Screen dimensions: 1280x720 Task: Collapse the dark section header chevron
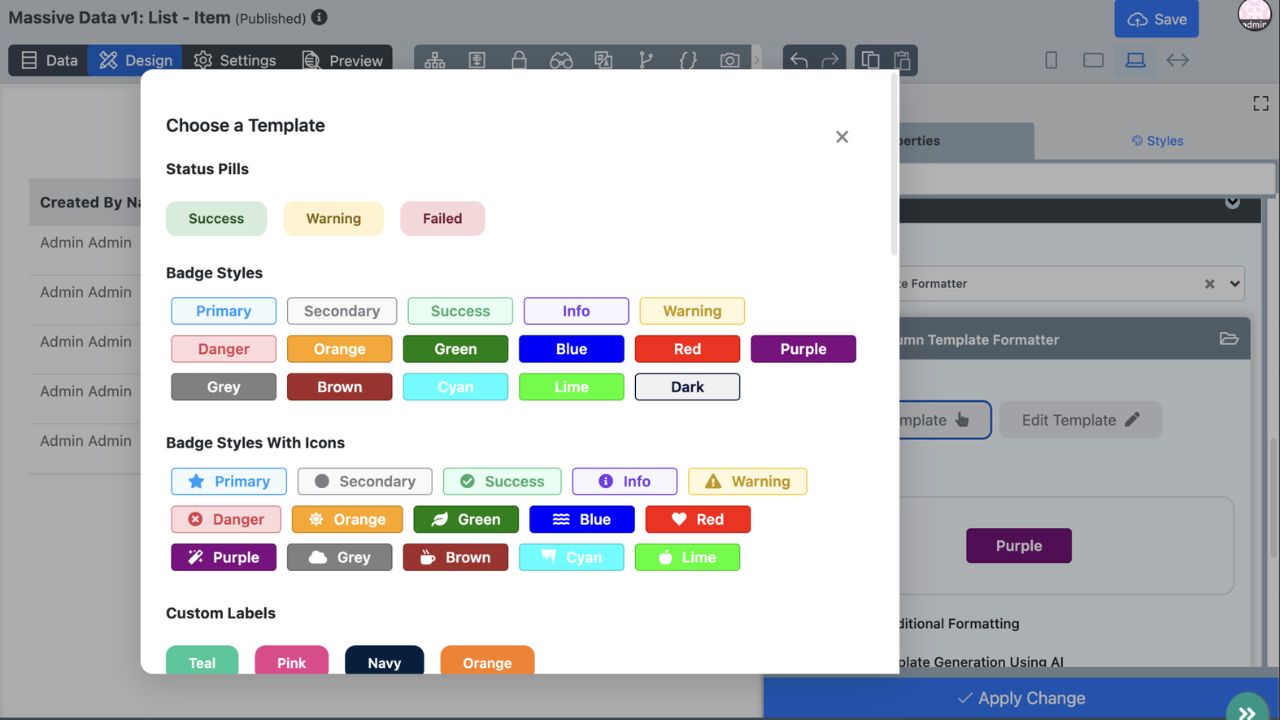pyautogui.click(x=1232, y=203)
